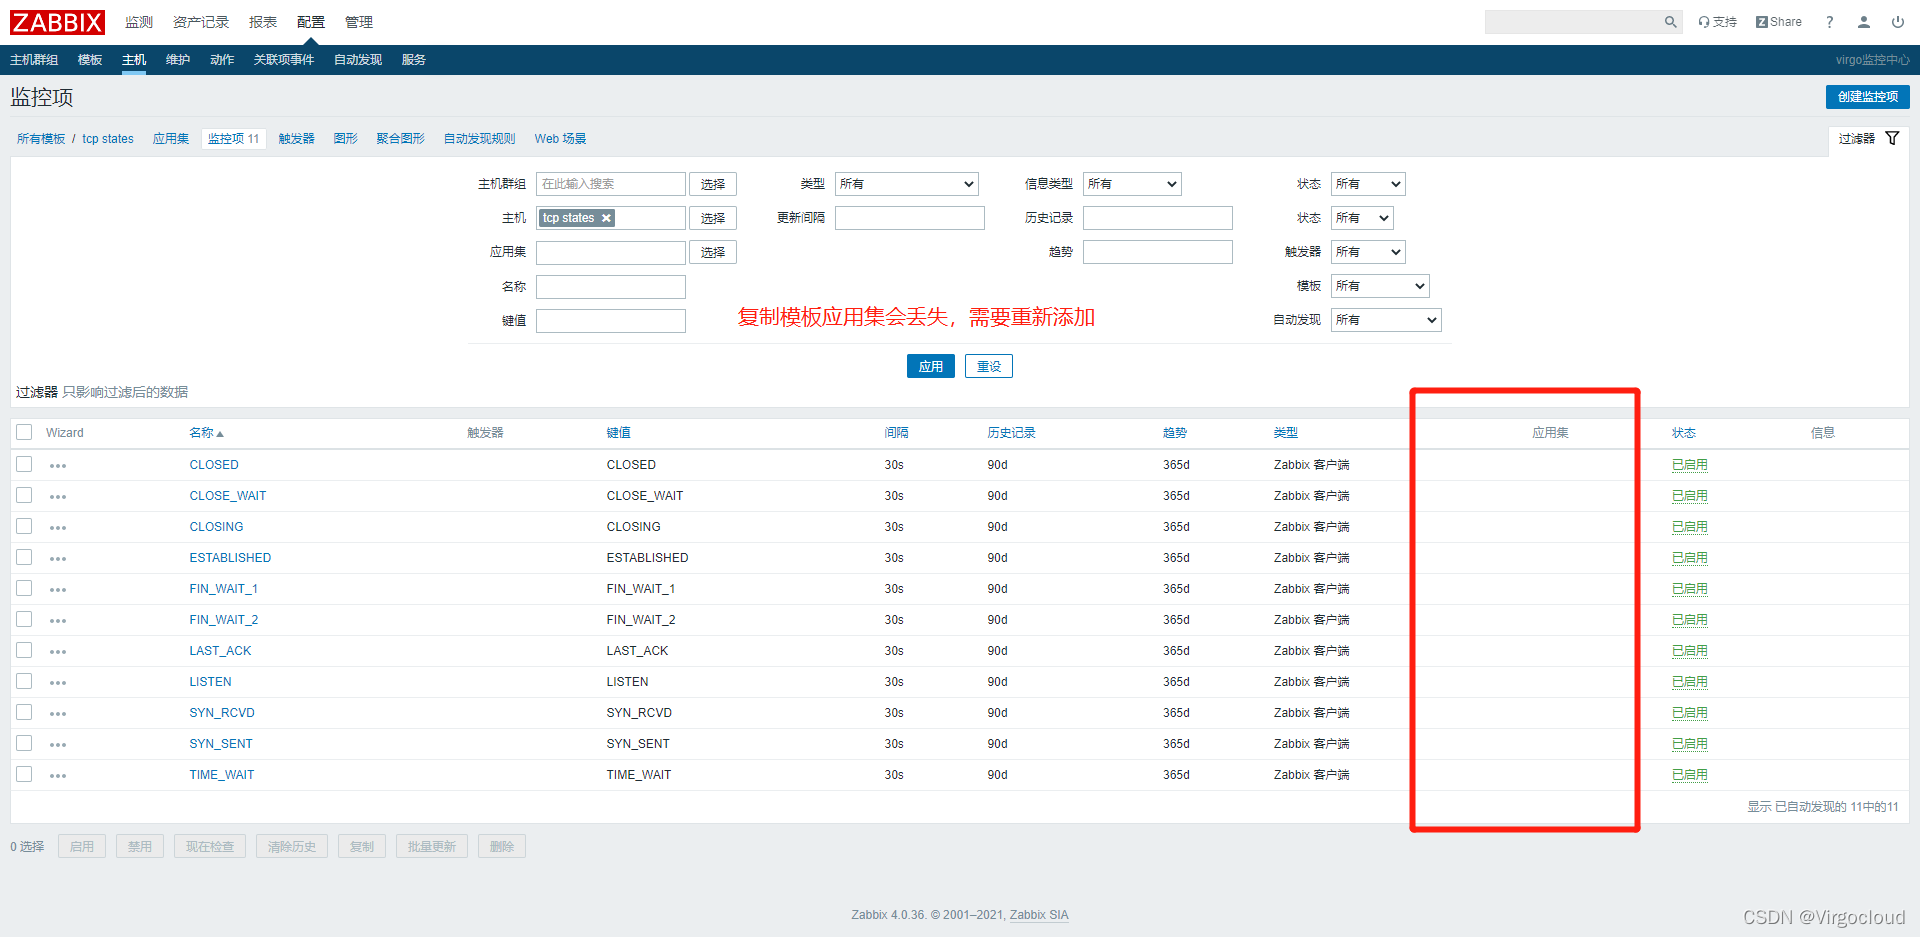Click the ZABBIX logo
Screen dimensions: 1920x937
click(x=57, y=22)
